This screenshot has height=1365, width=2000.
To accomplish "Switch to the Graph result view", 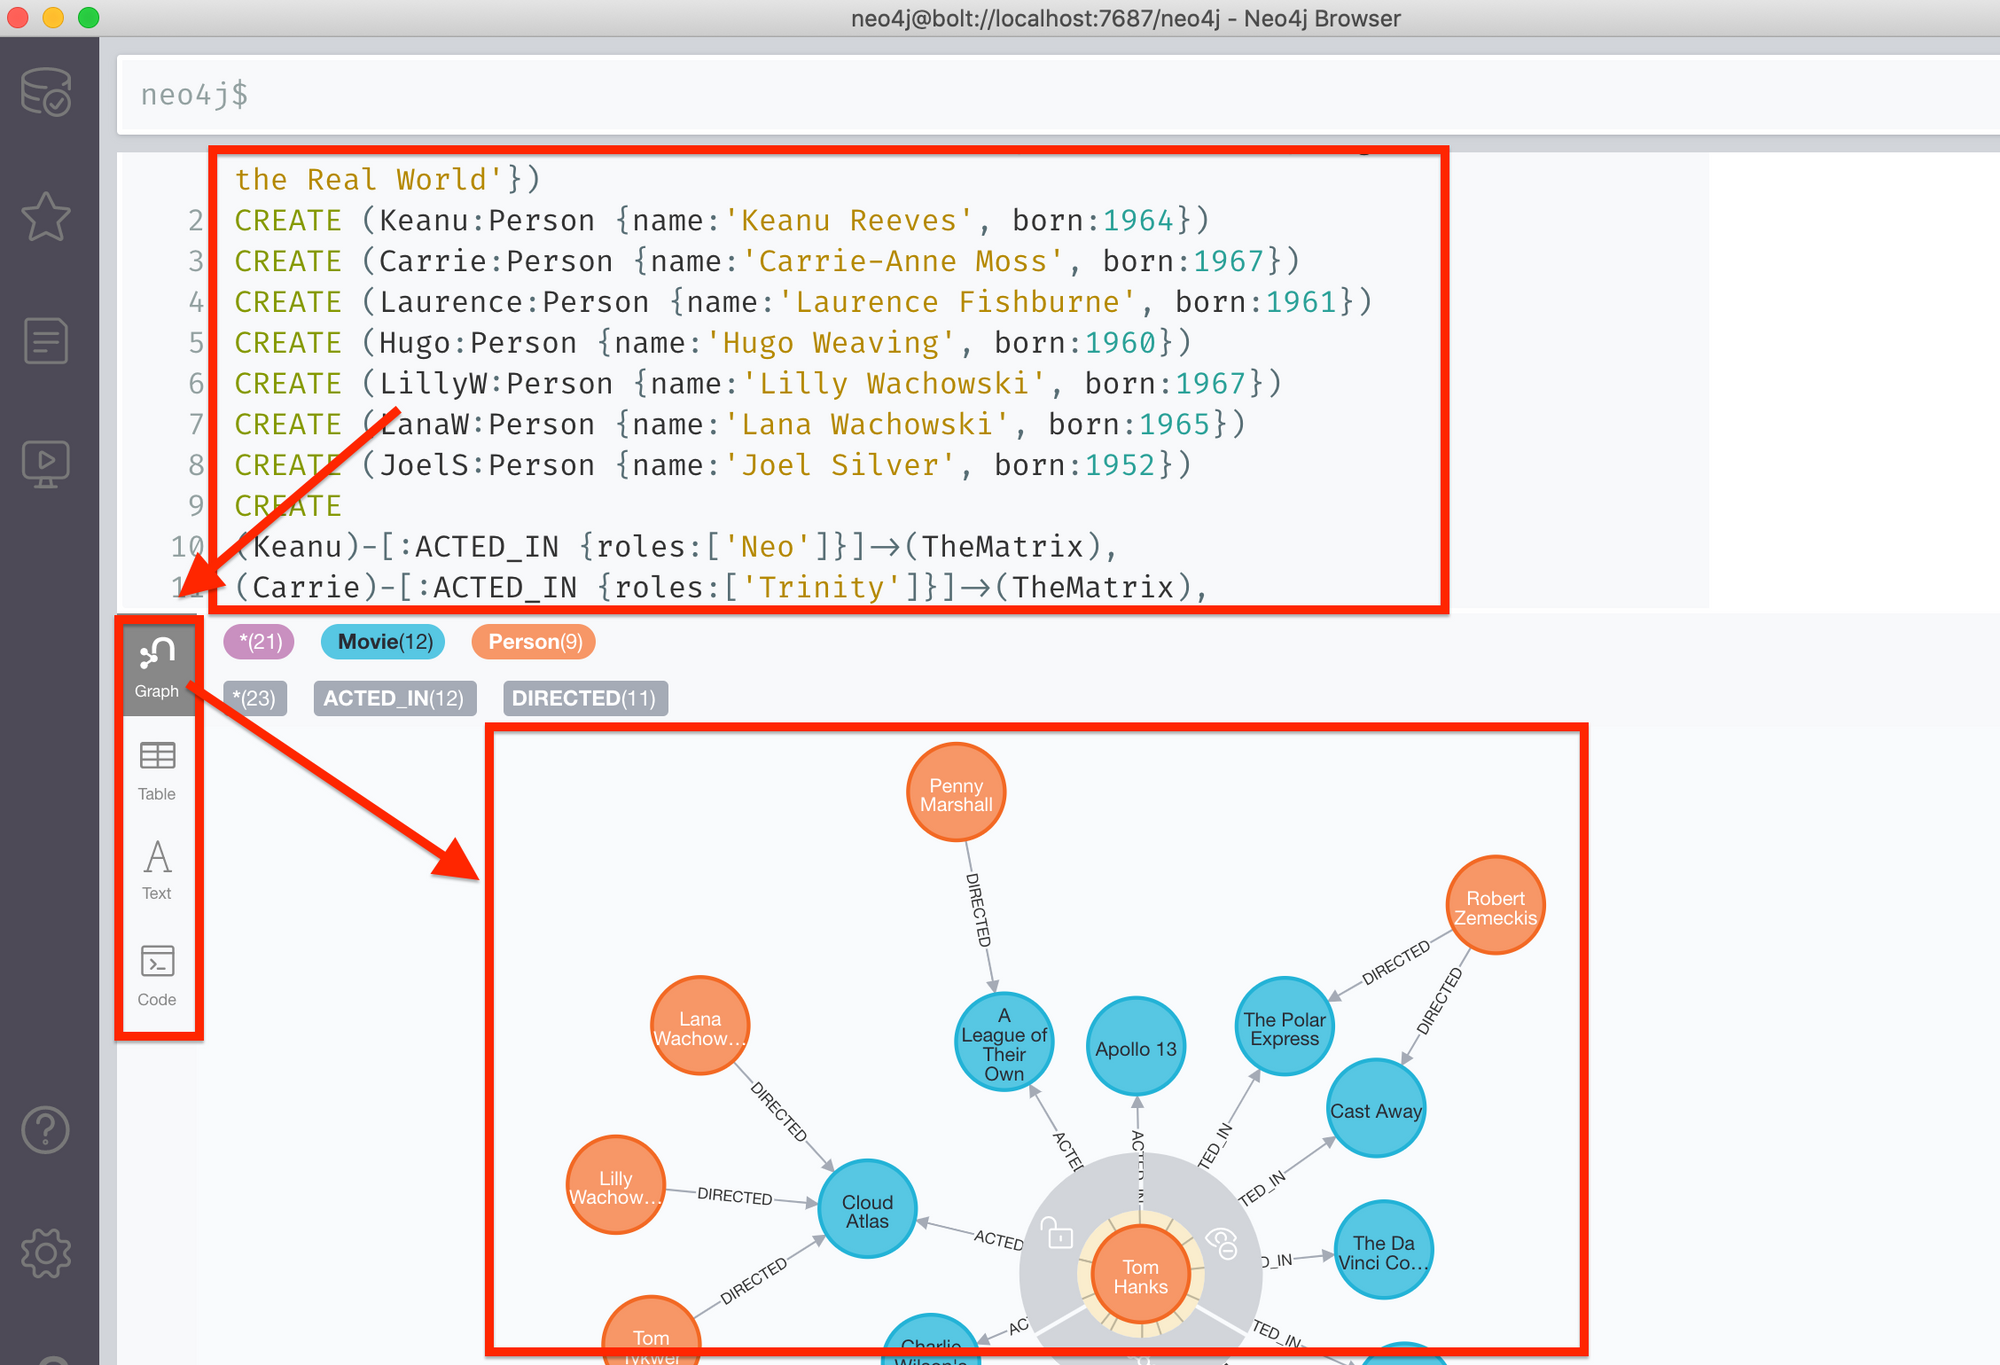I will pos(157,667).
